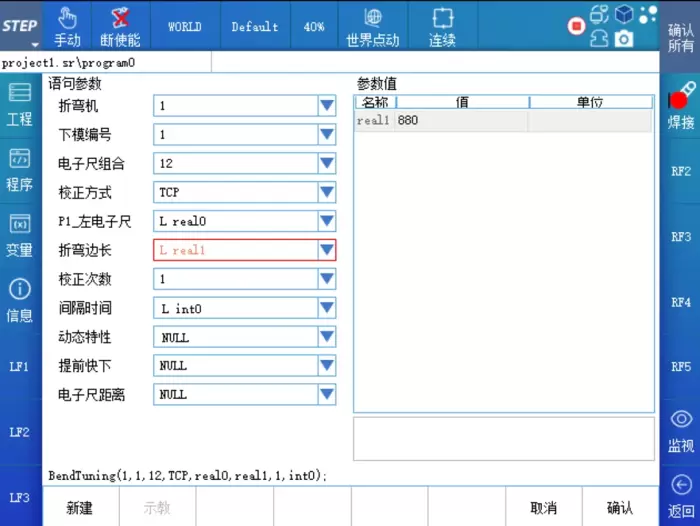The height and width of the screenshot is (526, 700).
Task: Open the 校正方式 TCP dropdown
Action: (326, 192)
